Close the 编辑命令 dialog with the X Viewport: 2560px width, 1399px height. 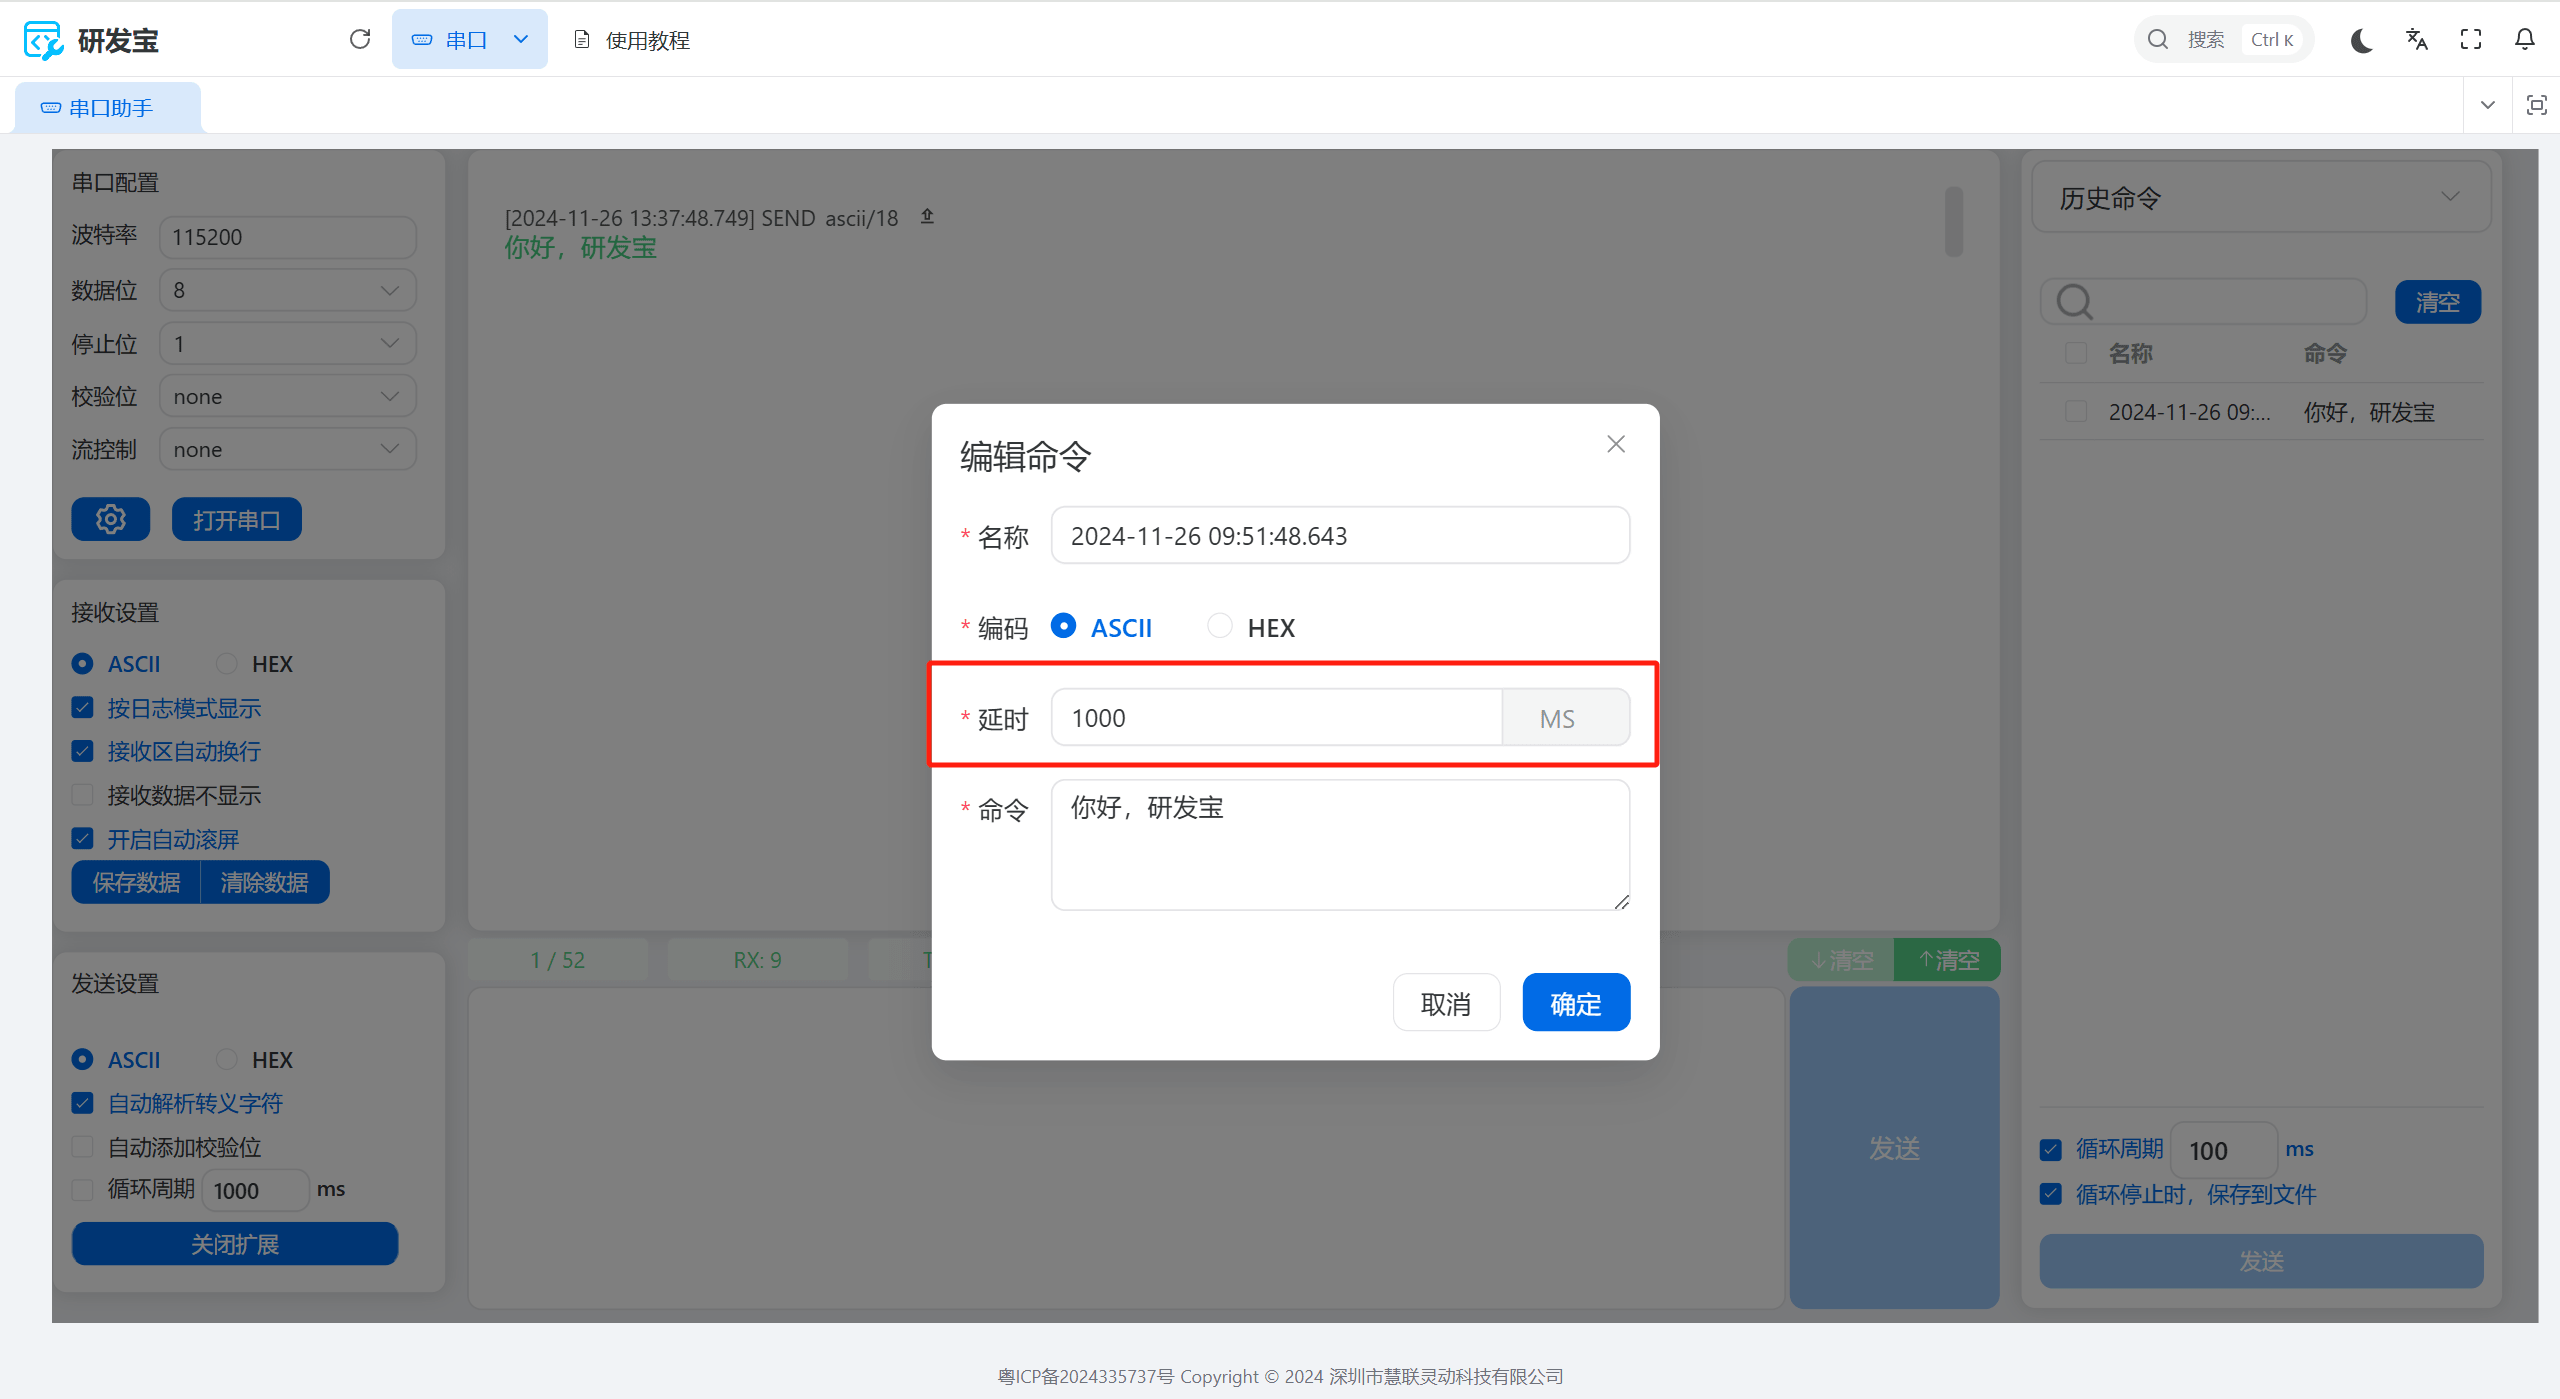[x=1616, y=444]
